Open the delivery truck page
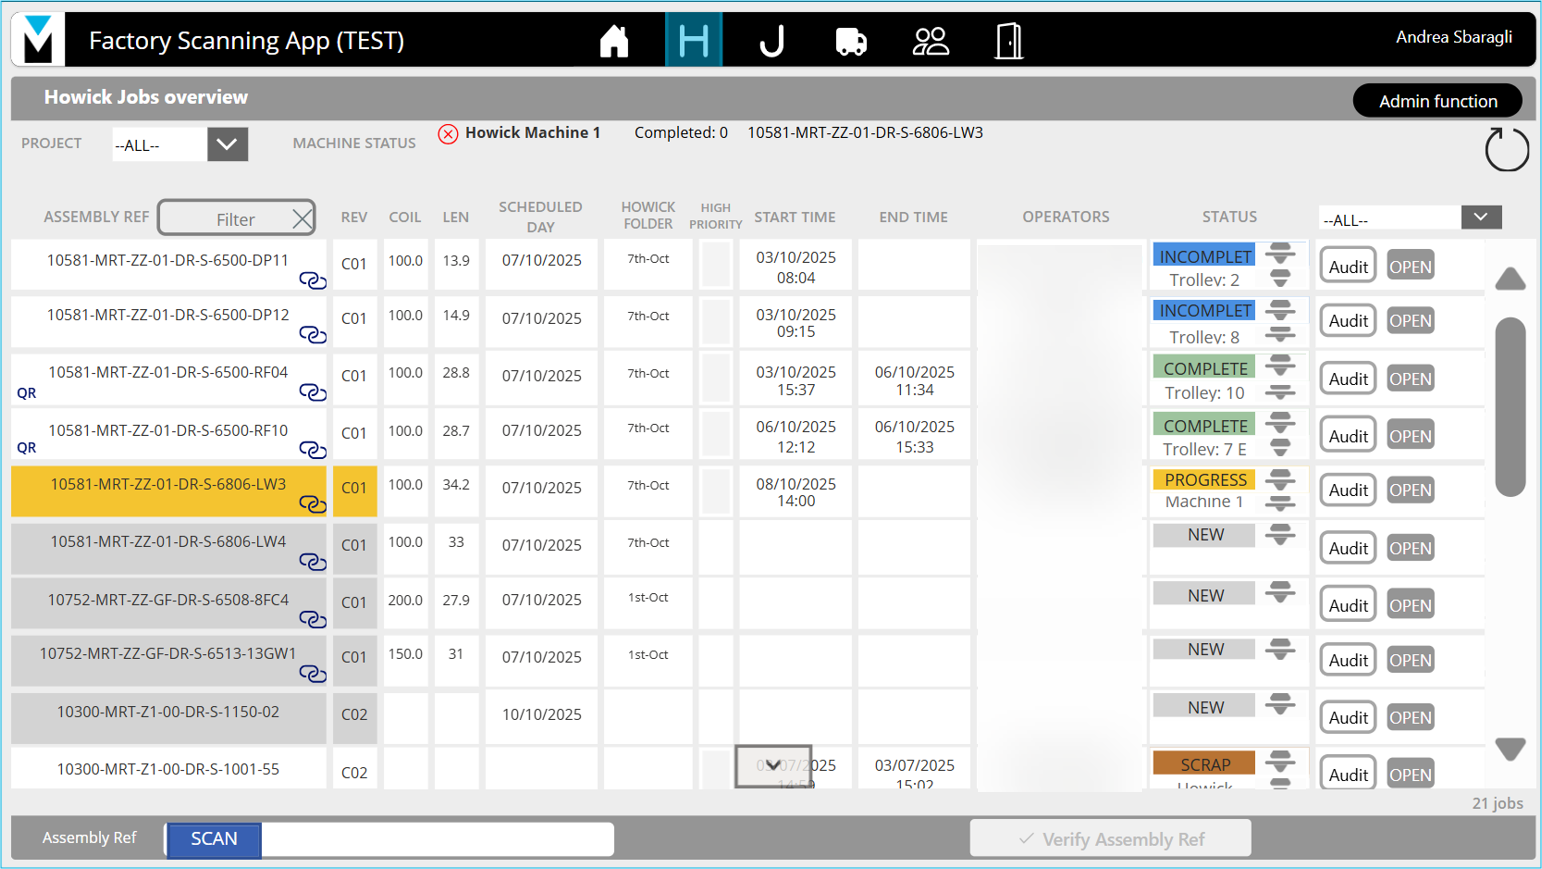The height and width of the screenshot is (869, 1542). 851,41
